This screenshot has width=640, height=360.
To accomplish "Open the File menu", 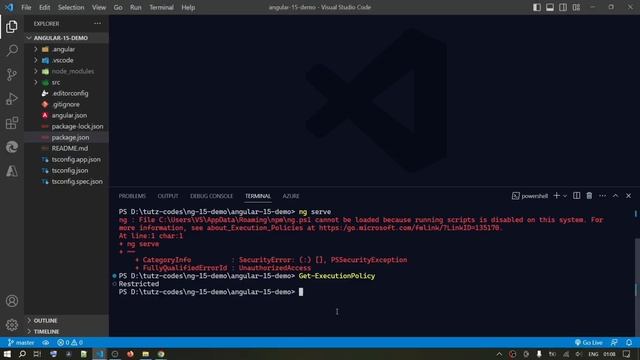I will [26, 7].
